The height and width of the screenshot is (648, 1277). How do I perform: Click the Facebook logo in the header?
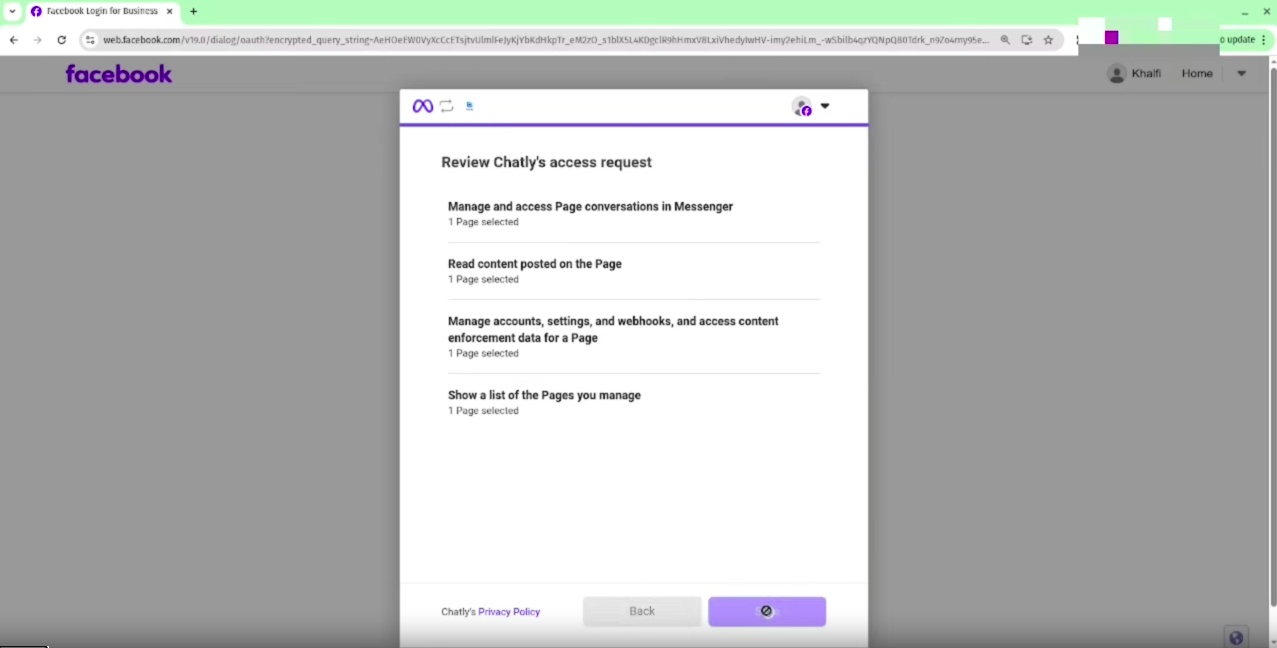point(119,74)
